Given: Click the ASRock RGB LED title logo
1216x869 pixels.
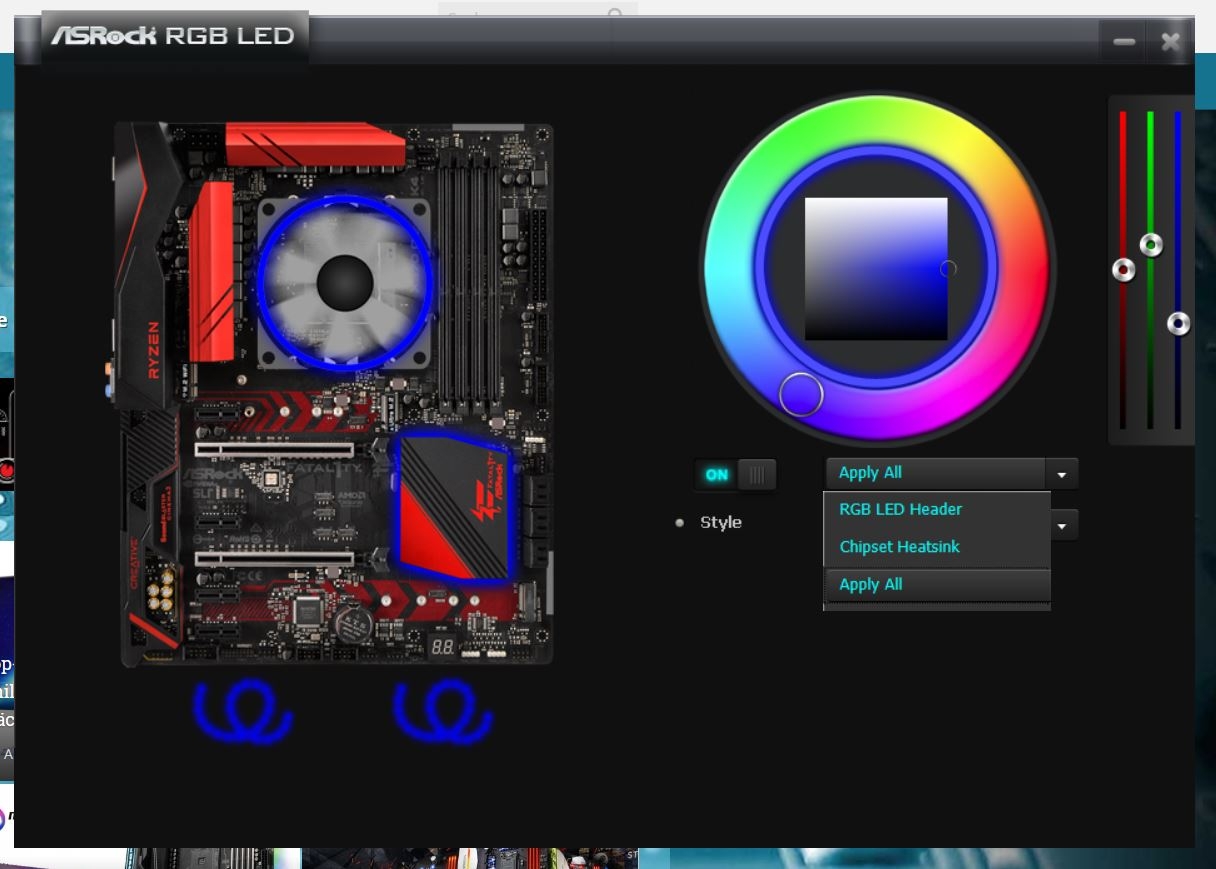Looking at the screenshot, I should tap(173, 36).
